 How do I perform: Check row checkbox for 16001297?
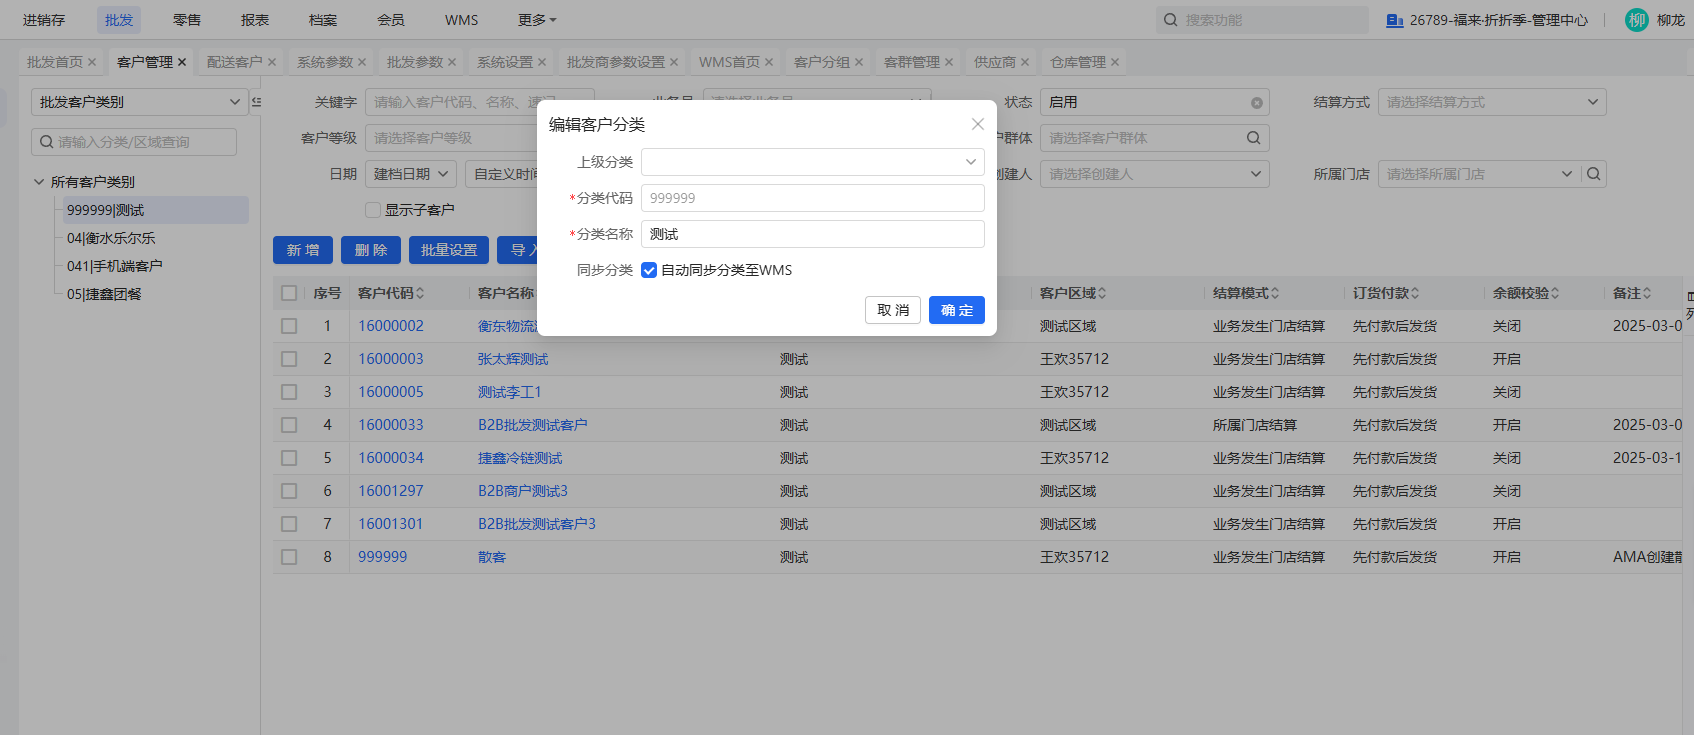pos(289,491)
